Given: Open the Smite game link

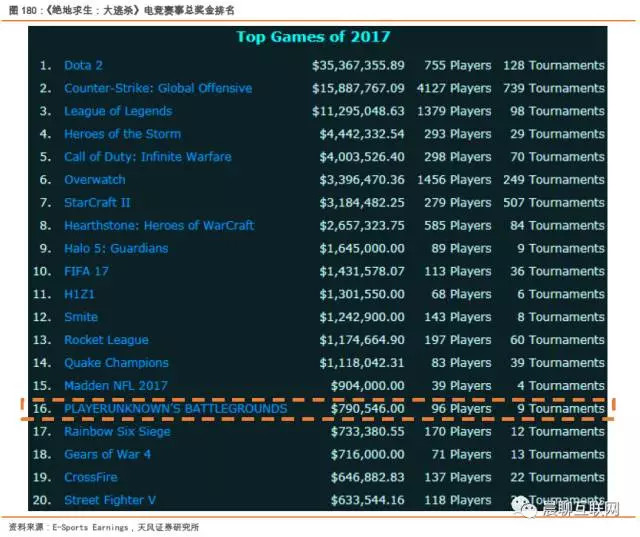Looking at the screenshot, I should tap(81, 317).
